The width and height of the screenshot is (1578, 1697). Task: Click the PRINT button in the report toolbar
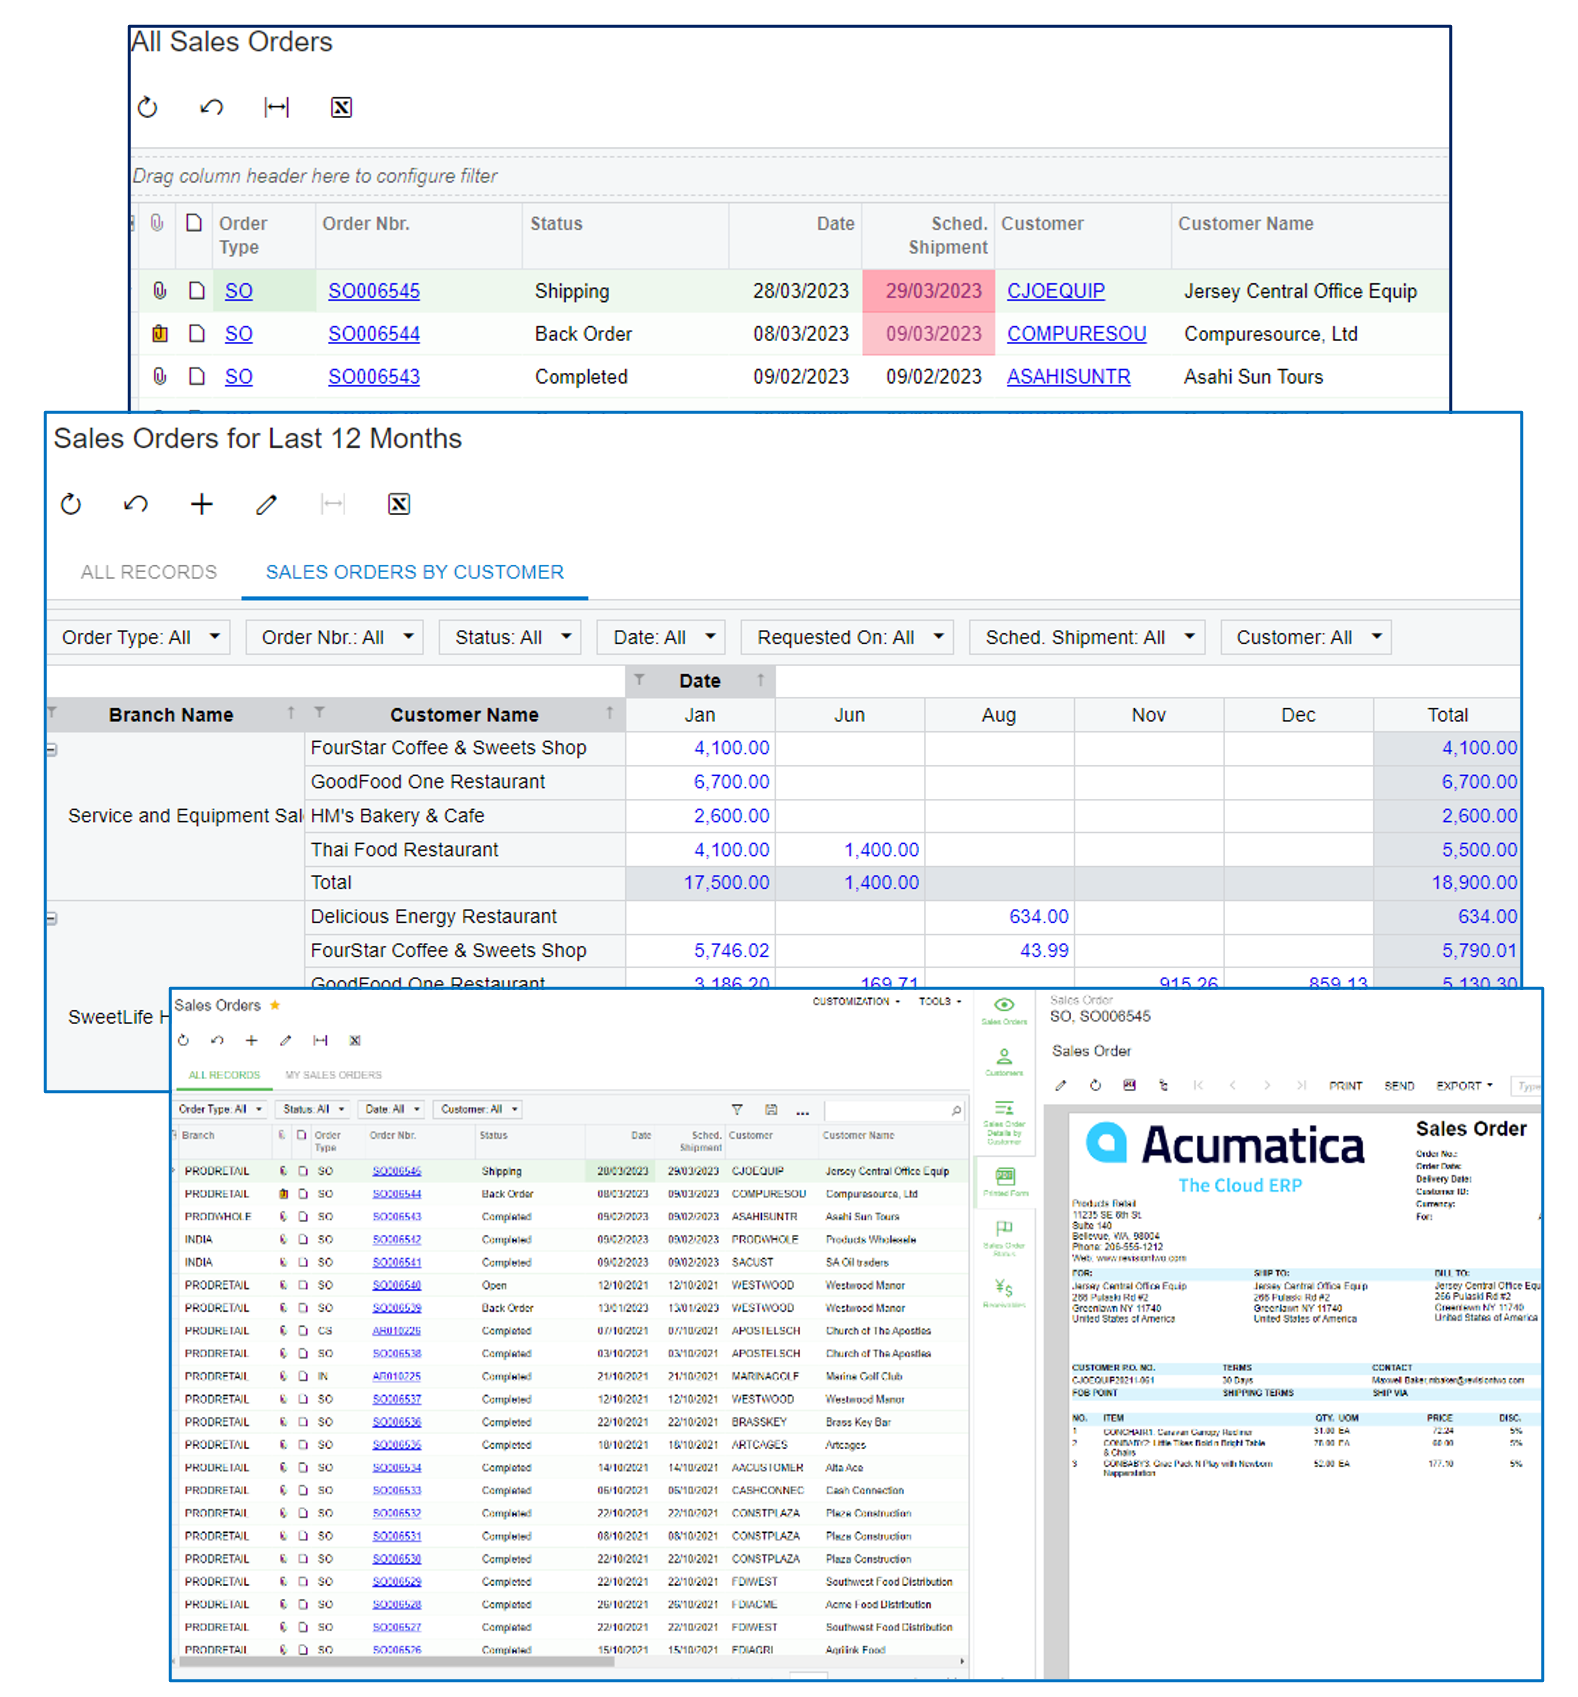pyautogui.click(x=1345, y=1086)
